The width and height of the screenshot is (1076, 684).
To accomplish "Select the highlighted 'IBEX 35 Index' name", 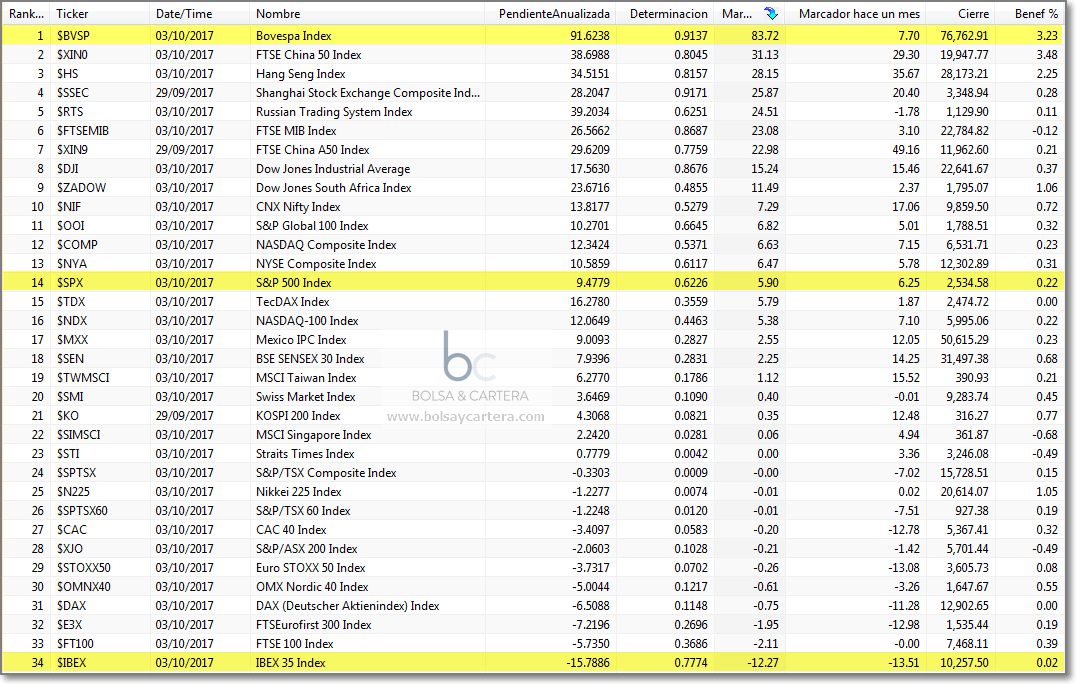I will 291,663.
